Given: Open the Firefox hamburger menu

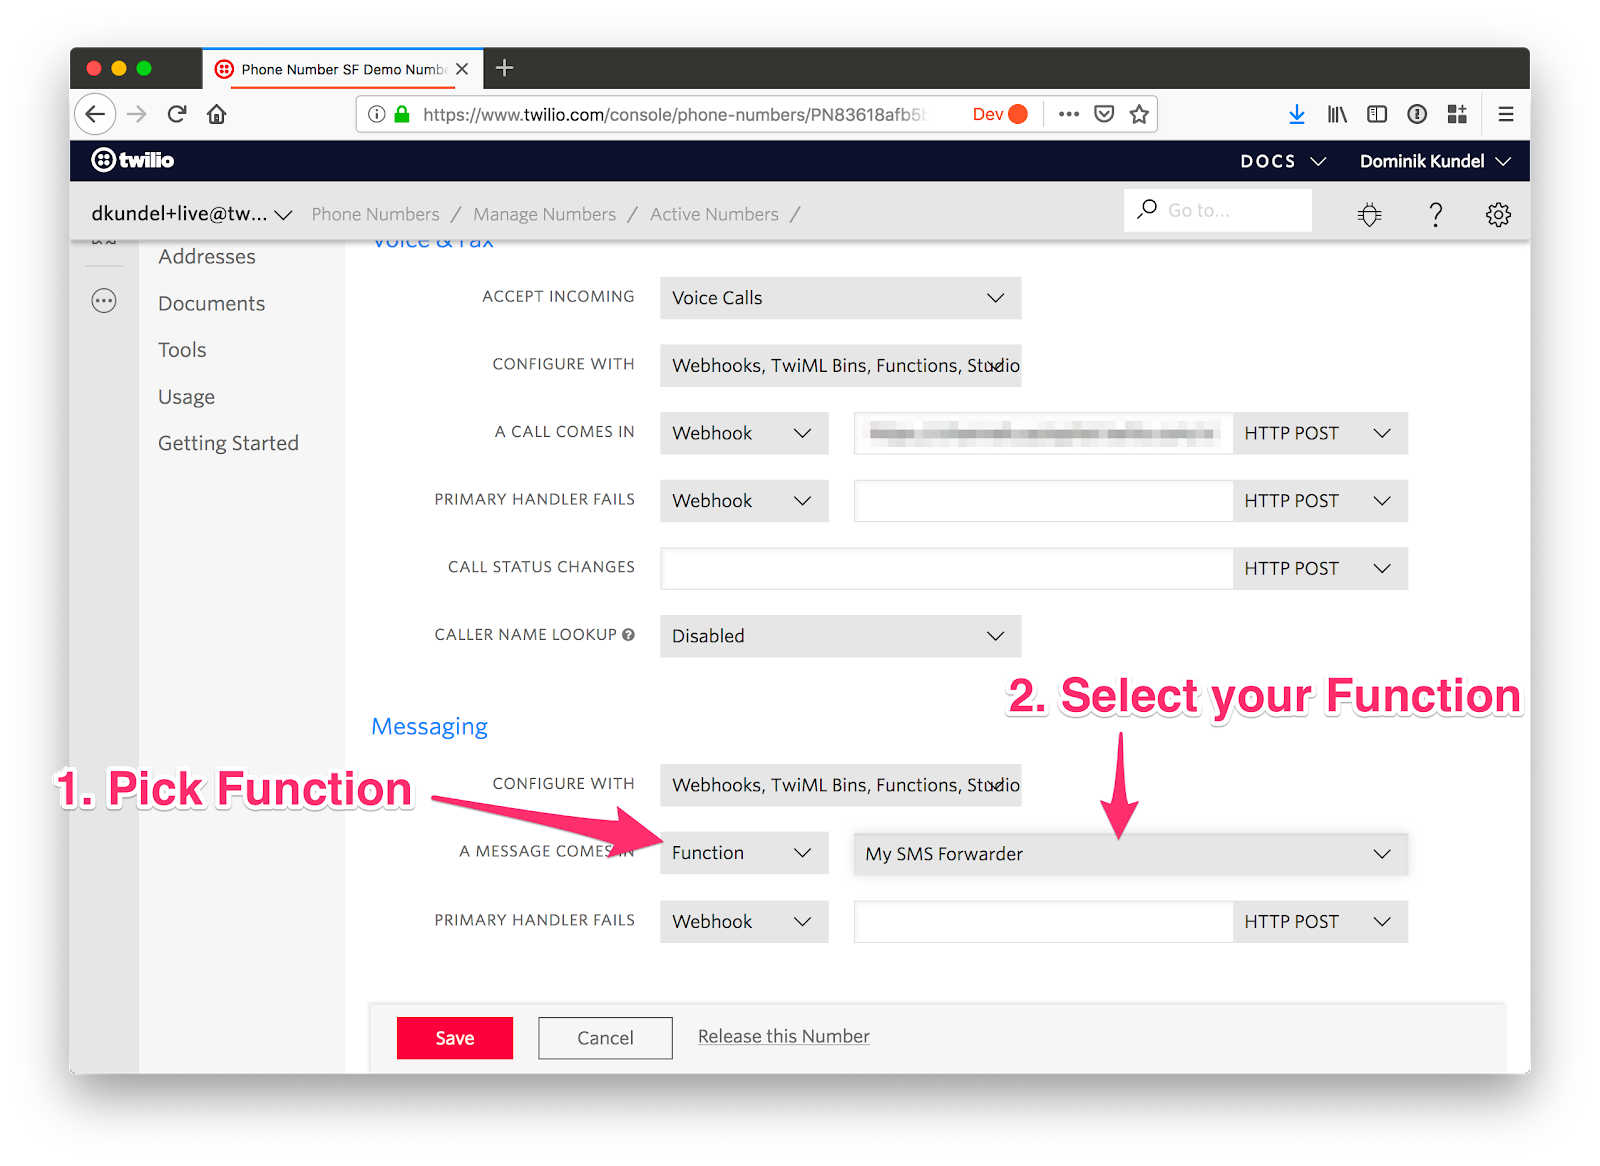Looking at the screenshot, I should pyautogui.click(x=1506, y=114).
